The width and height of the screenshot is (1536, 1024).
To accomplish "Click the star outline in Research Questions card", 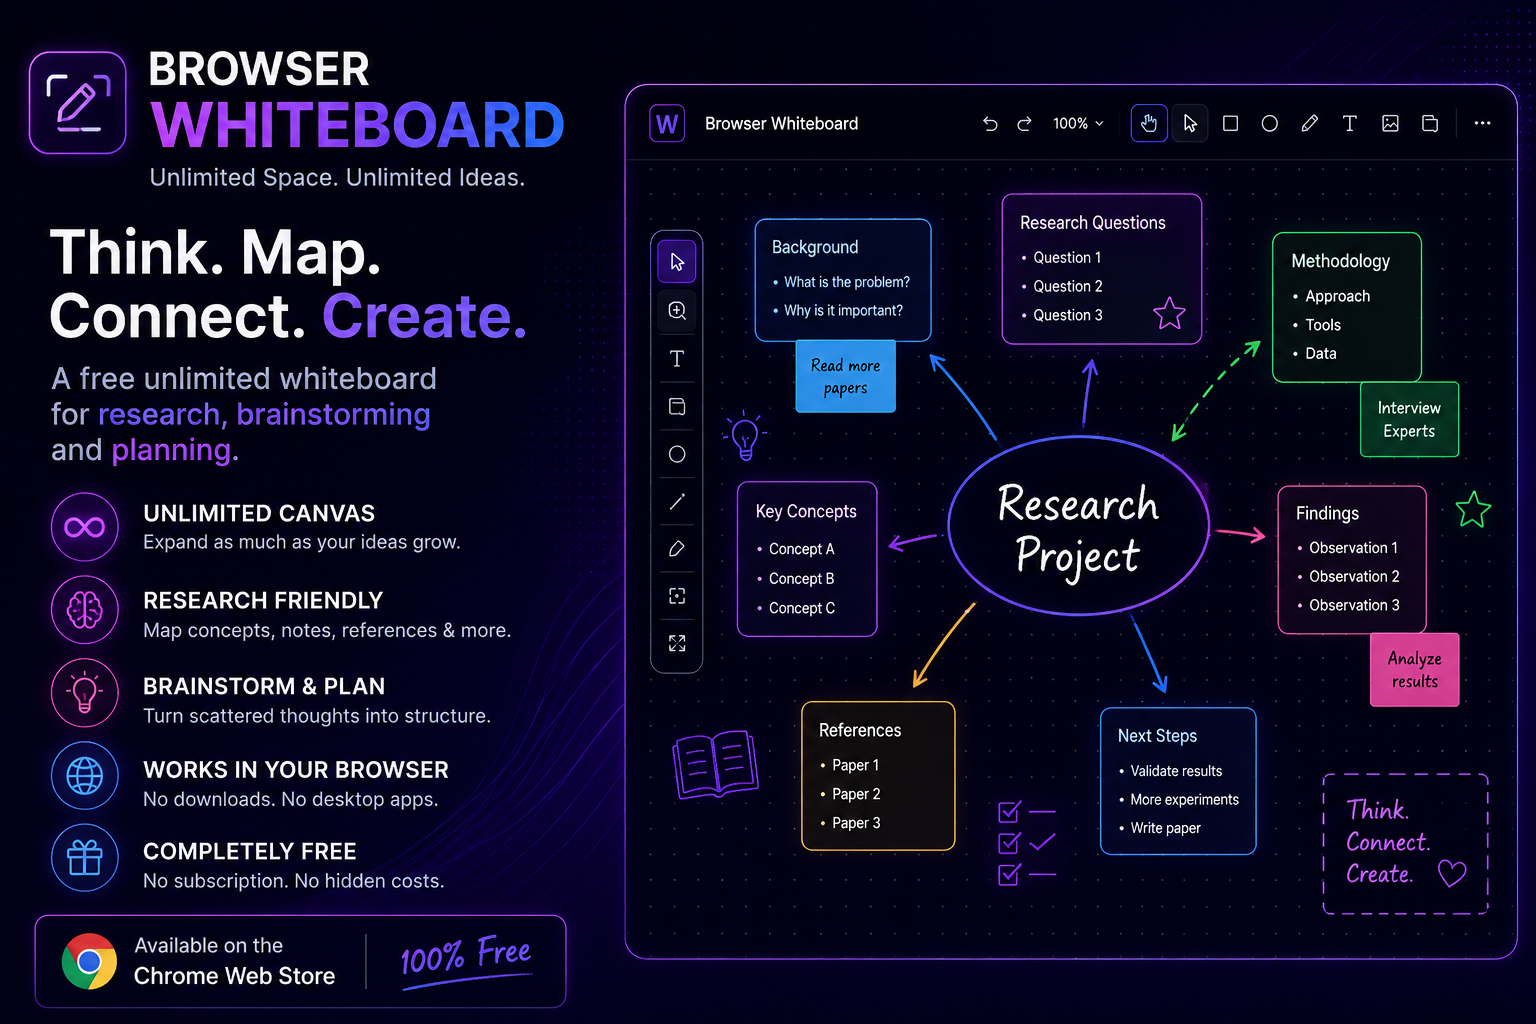I will pyautogui.click(x=1169, y=314).
